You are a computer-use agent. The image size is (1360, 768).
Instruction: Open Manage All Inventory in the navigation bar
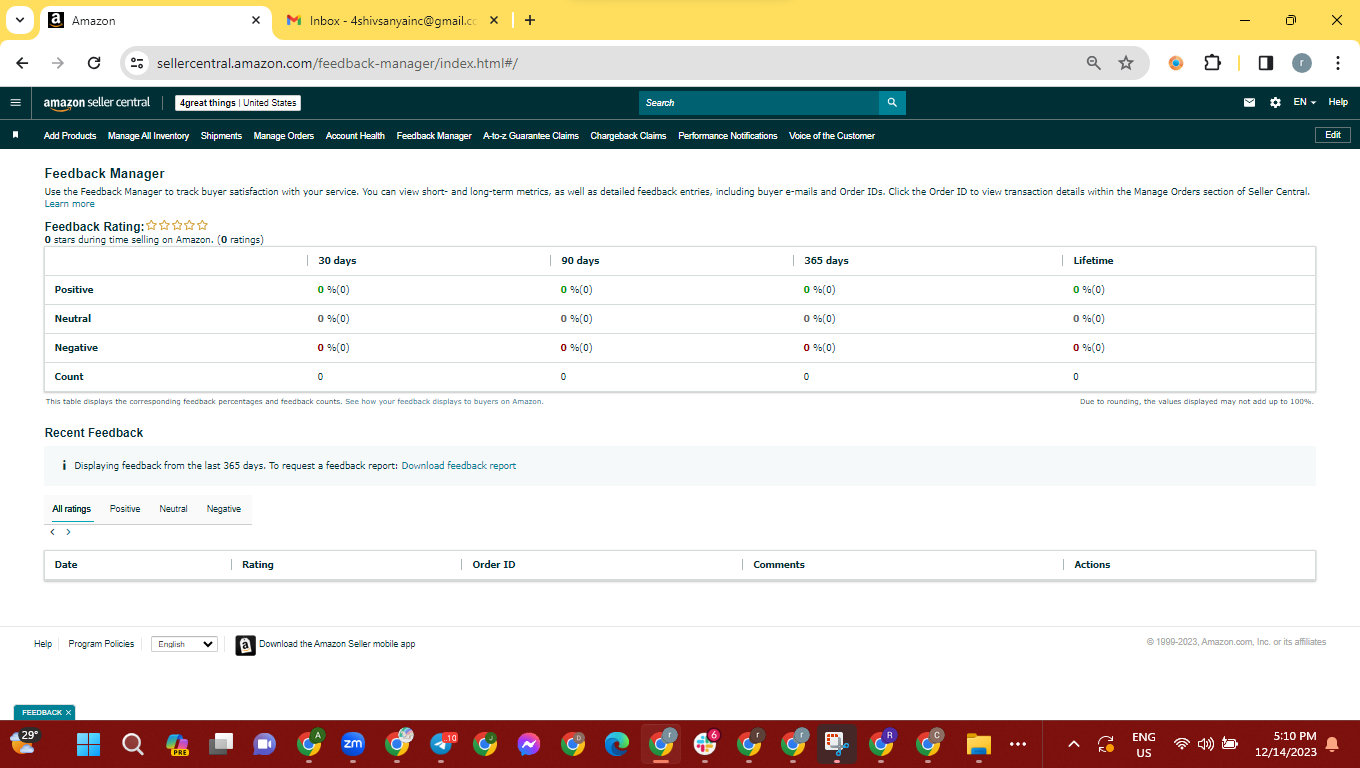click(x=149, y=135)
